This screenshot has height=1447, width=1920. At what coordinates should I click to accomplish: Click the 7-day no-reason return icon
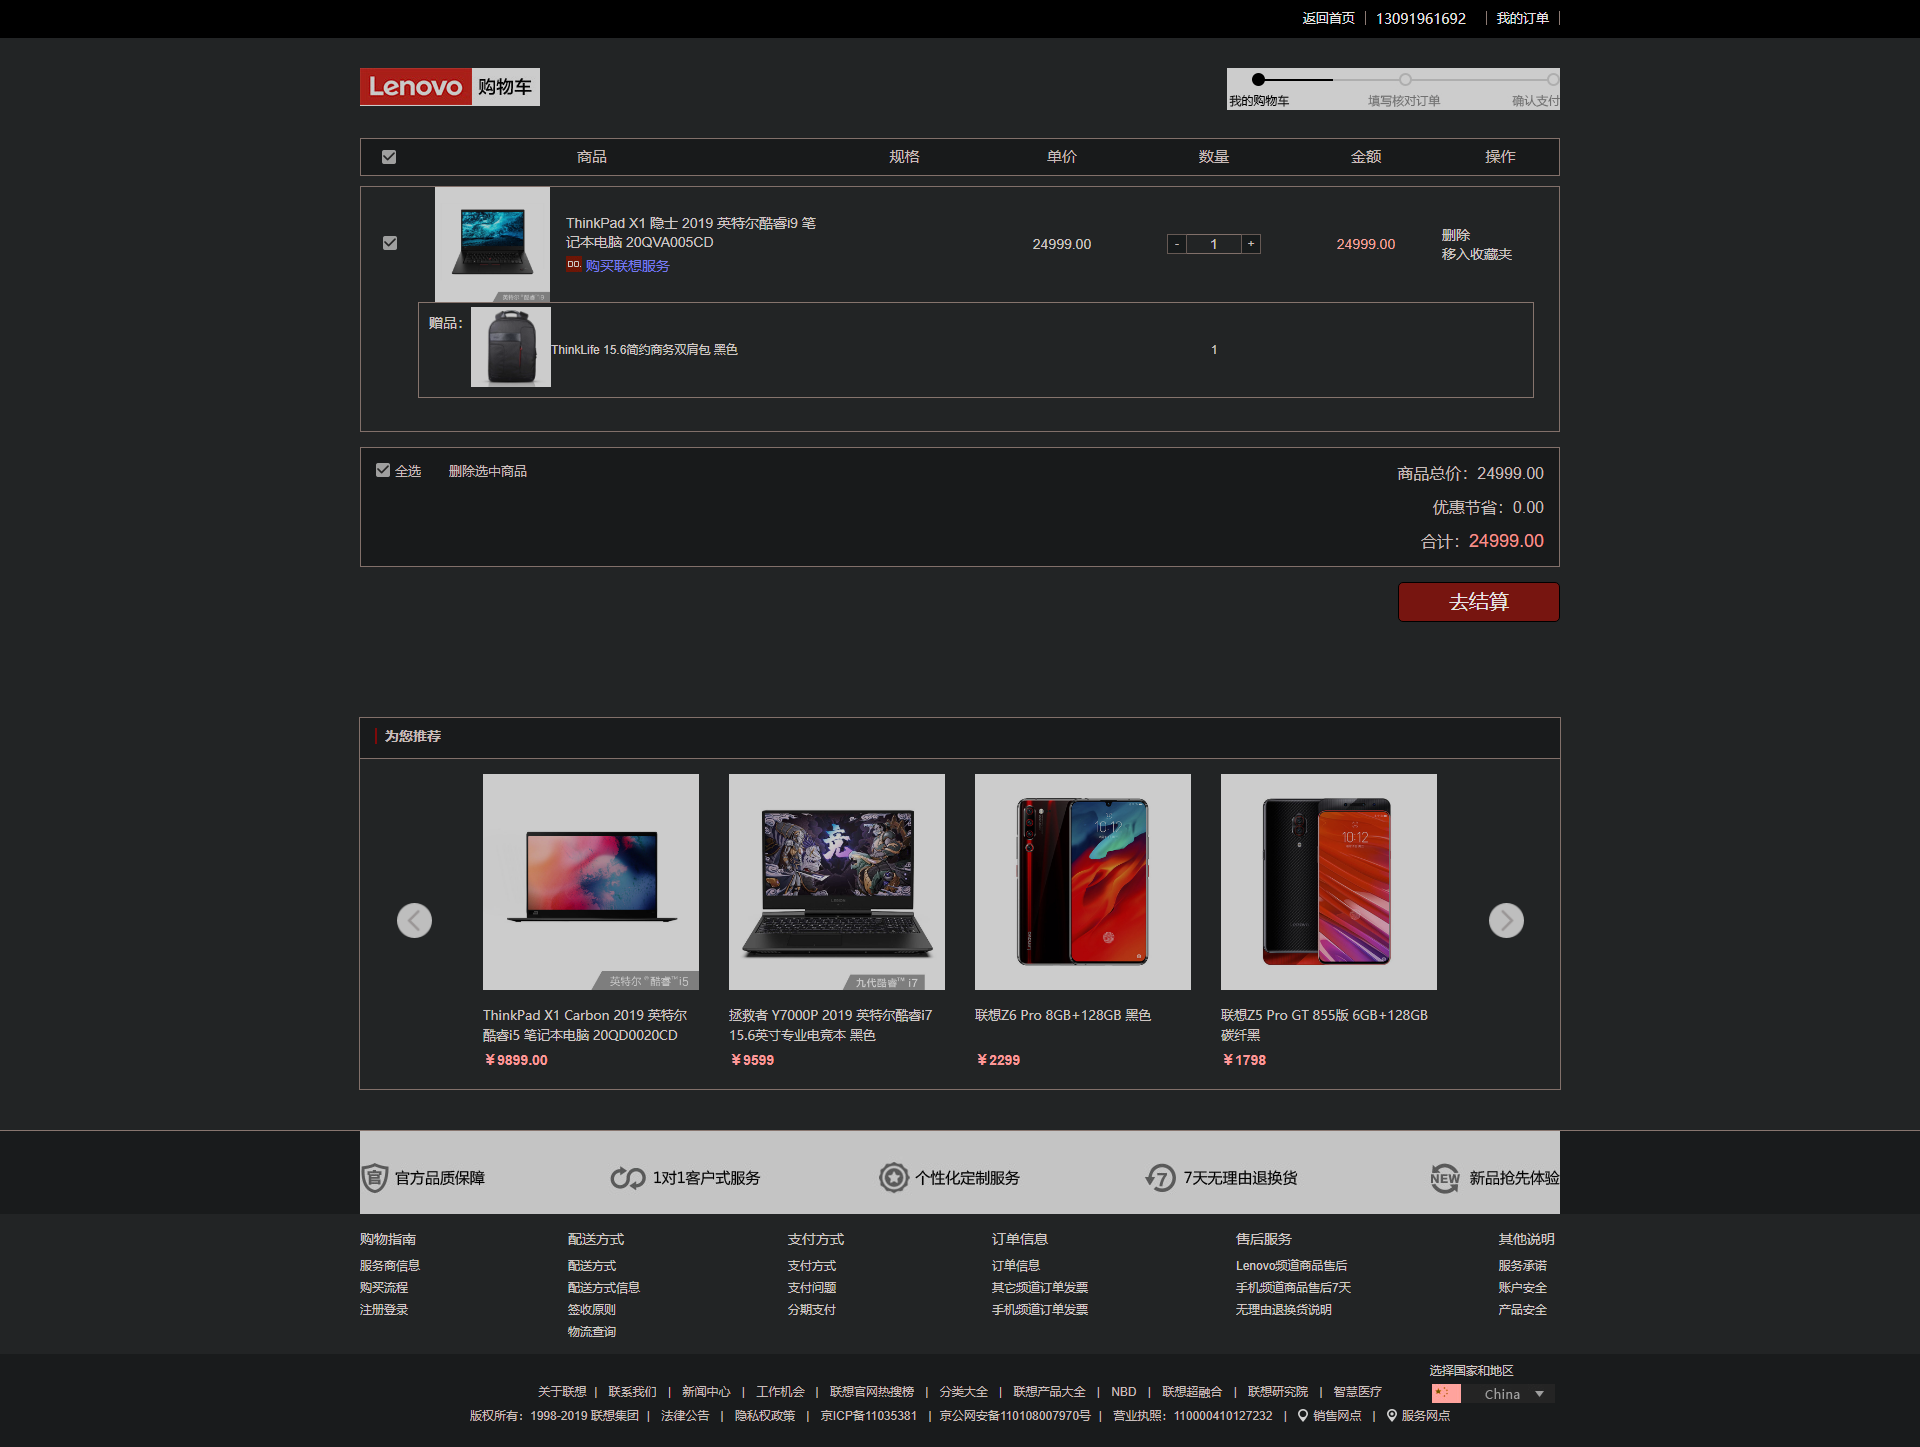pyautogui.click(x=1160, y=1178)
